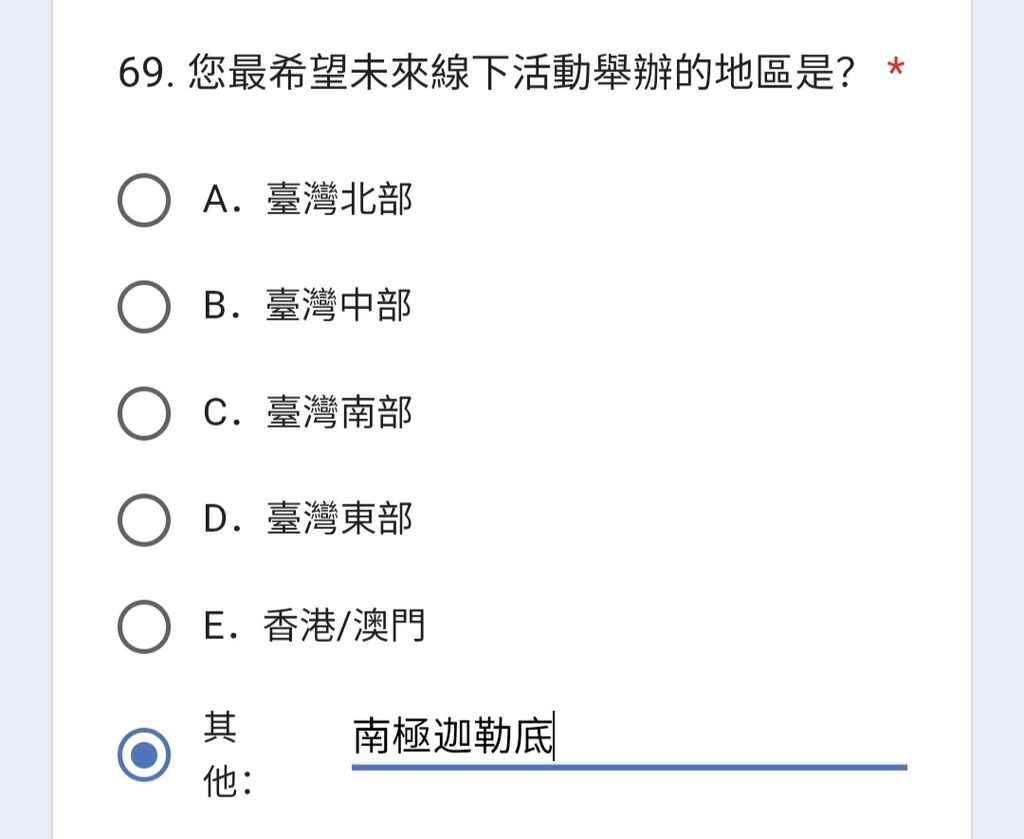
Task: Pick the radio circle for C. 臺灣南部
Action: tap(144, 413)
